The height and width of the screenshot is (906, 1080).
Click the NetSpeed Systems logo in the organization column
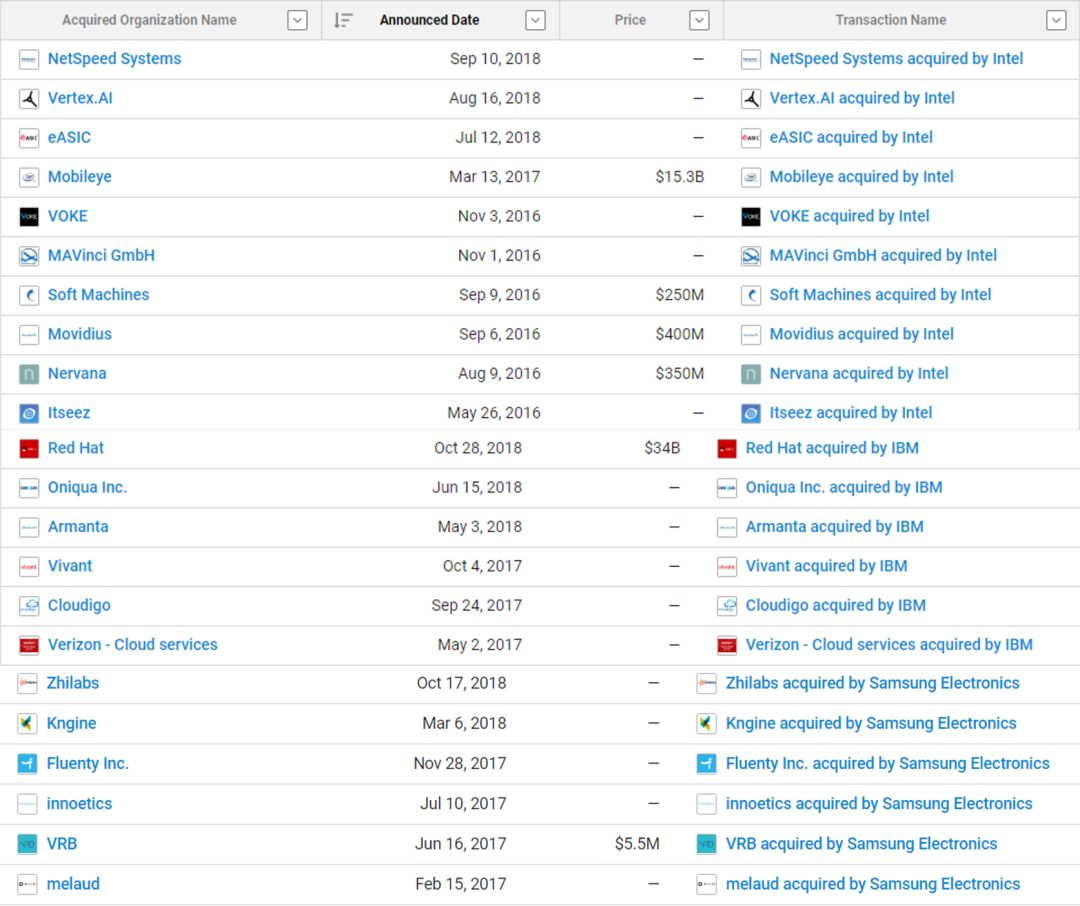29,60
